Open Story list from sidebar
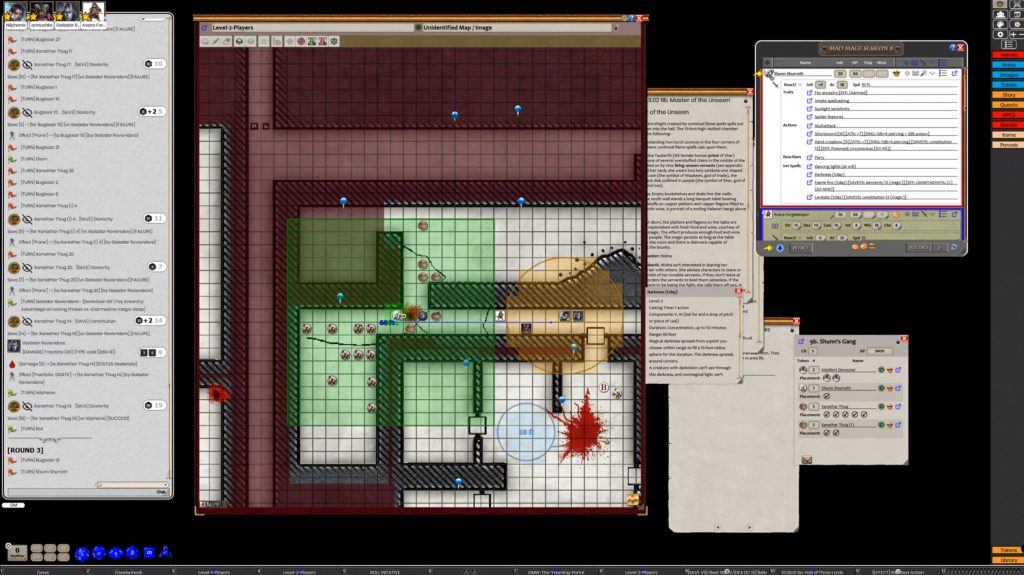This screenshot has height=575, width=1024. coord(1008,95)
